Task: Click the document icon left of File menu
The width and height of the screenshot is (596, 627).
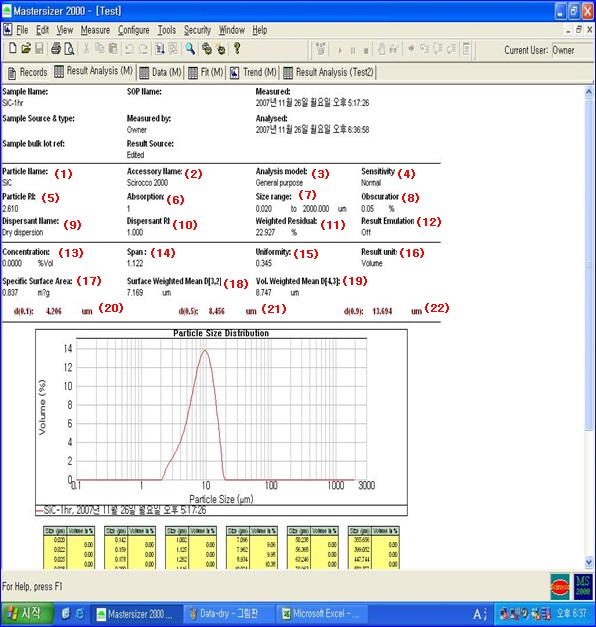Action: [x=7, y=30]
